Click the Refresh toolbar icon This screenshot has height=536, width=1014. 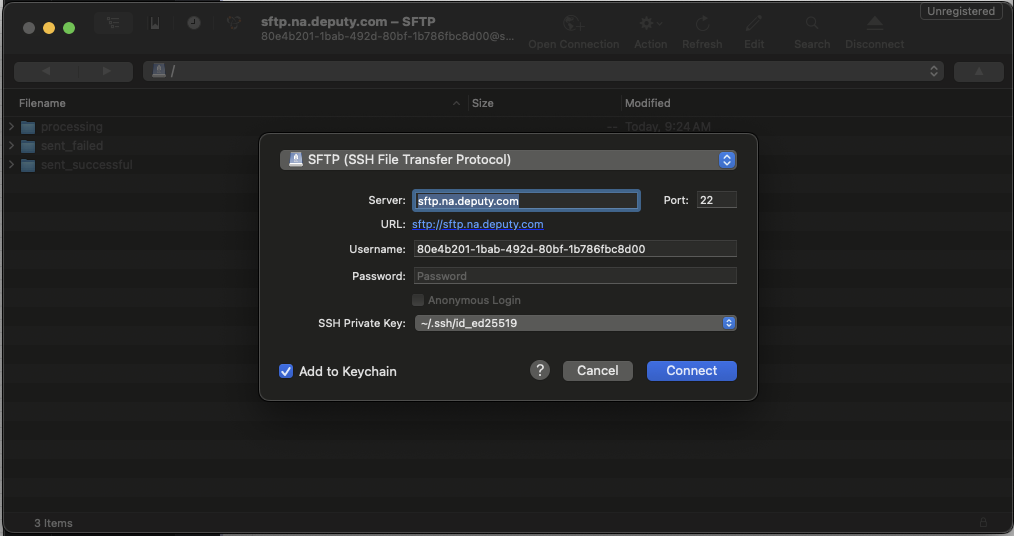pyautogui.click(x=702, y=24)
